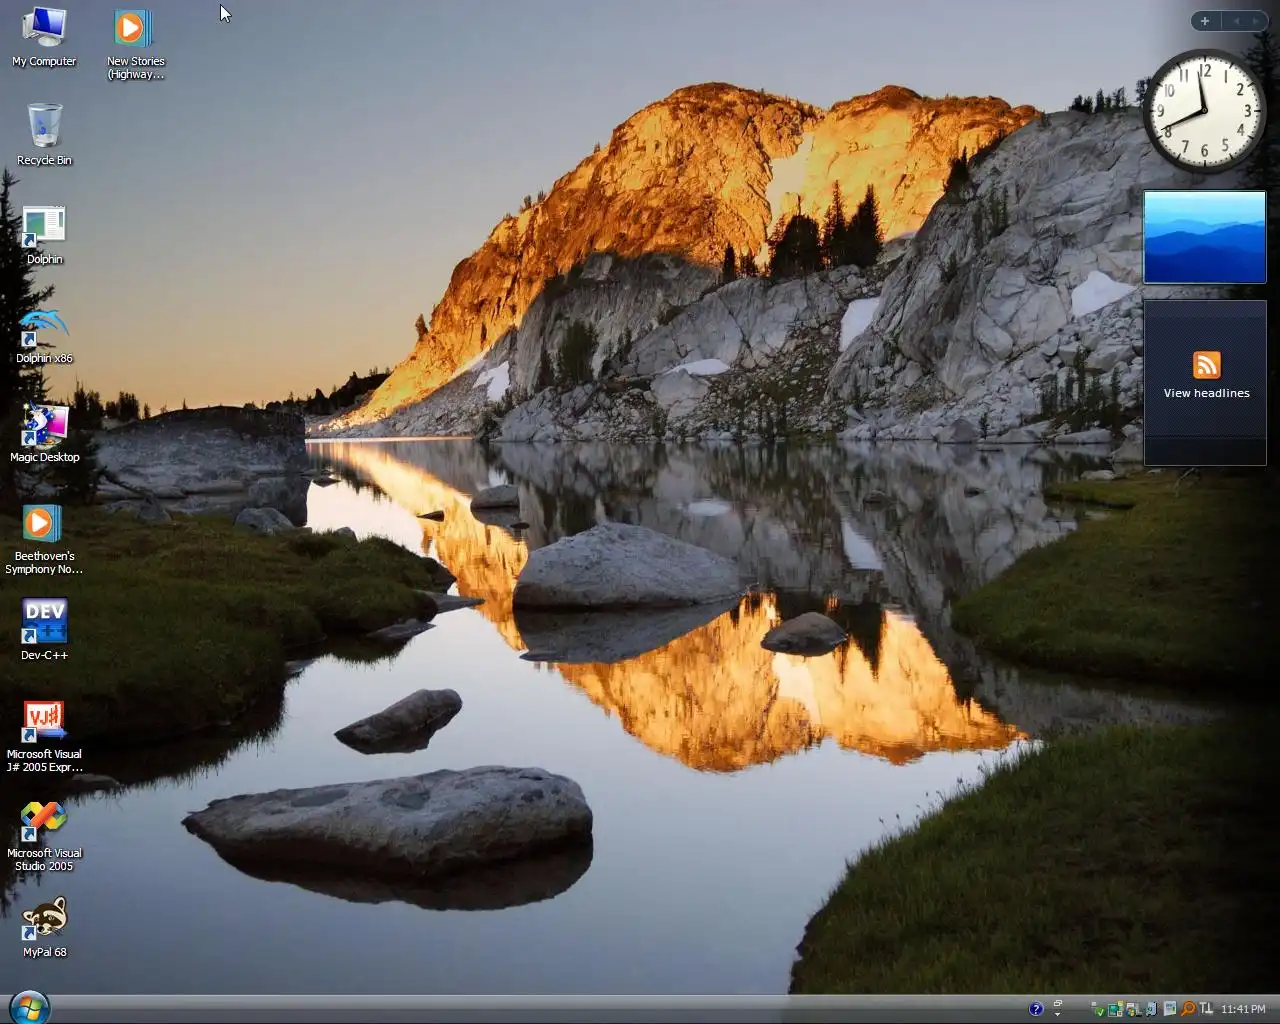This screenshot has height=1024, width=1280.
Task: Click the restore windows icon in taskbar
Action: pos(1058,1003)
